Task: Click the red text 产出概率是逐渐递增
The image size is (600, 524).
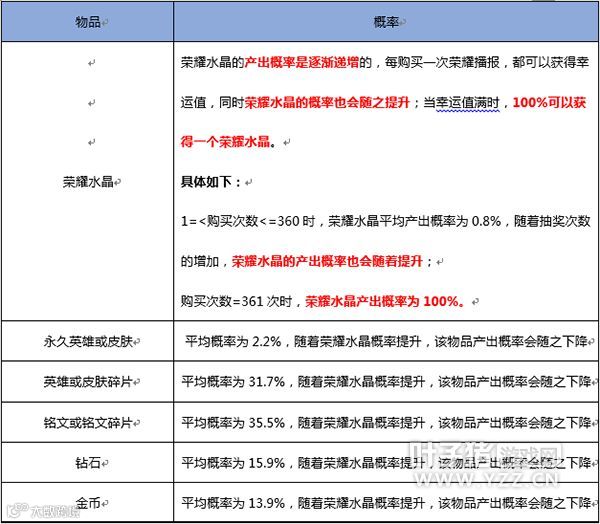Action: [x=302, y=62]
